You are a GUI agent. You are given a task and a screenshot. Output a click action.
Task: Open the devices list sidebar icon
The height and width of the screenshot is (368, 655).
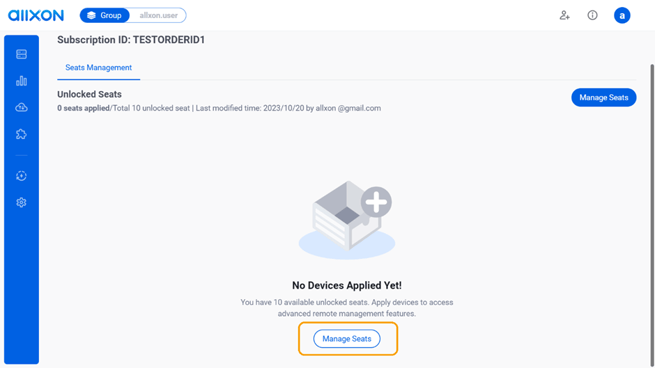(21, 54)
